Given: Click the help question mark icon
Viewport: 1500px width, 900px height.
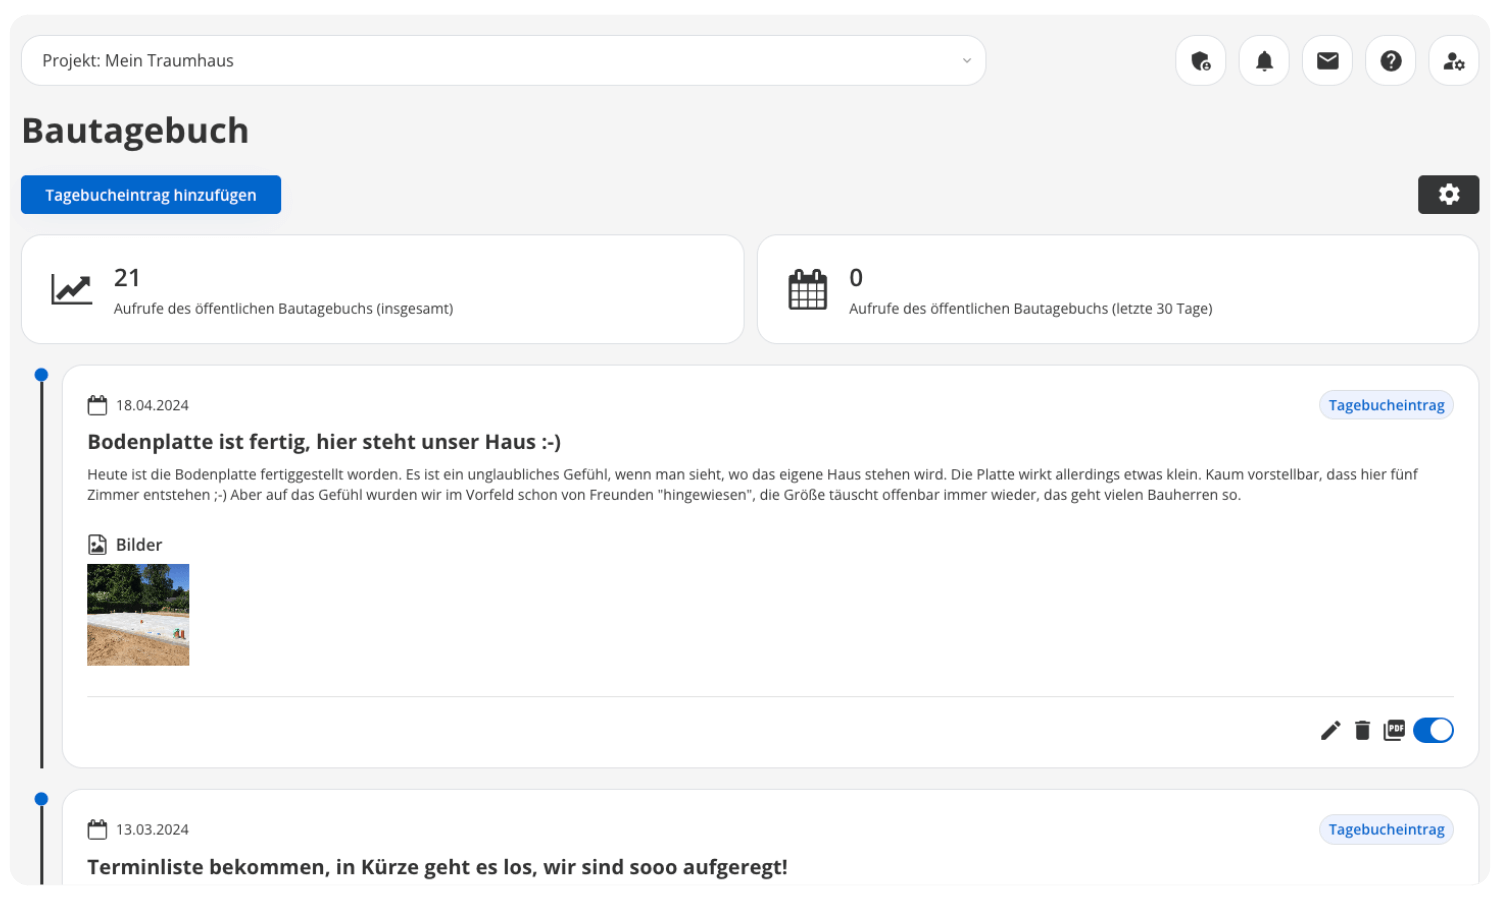Looking at the screenshot, I should pyautogui.click(x=1390, y=61).
